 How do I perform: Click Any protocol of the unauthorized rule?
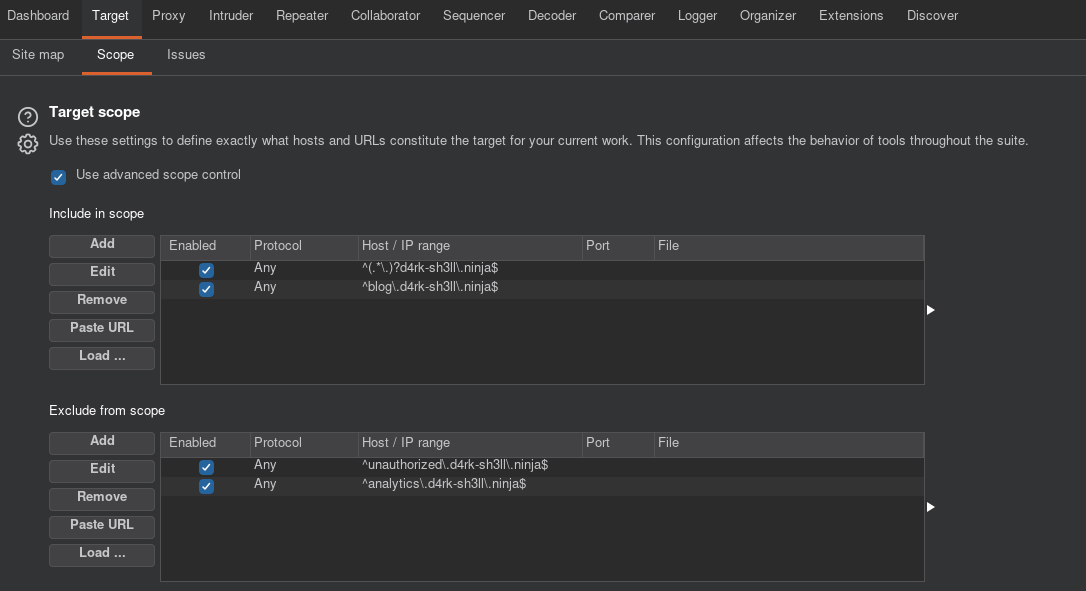[265, 465]
